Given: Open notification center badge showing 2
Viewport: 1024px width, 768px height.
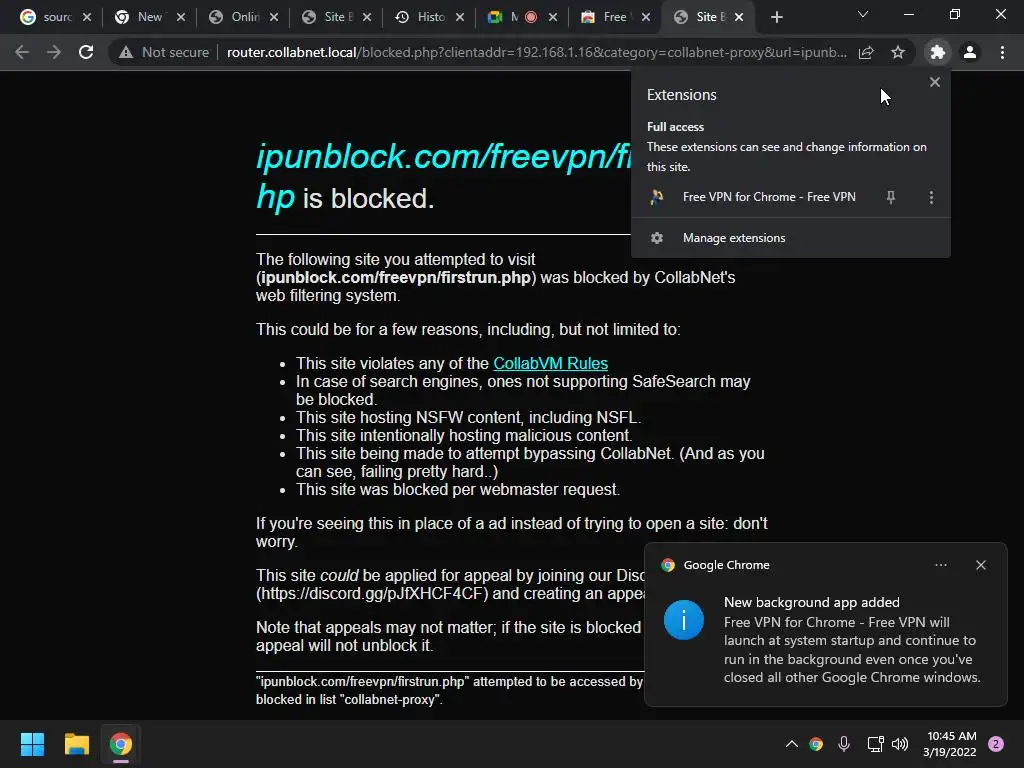Looking at the screenshot, I should point(996,744).
